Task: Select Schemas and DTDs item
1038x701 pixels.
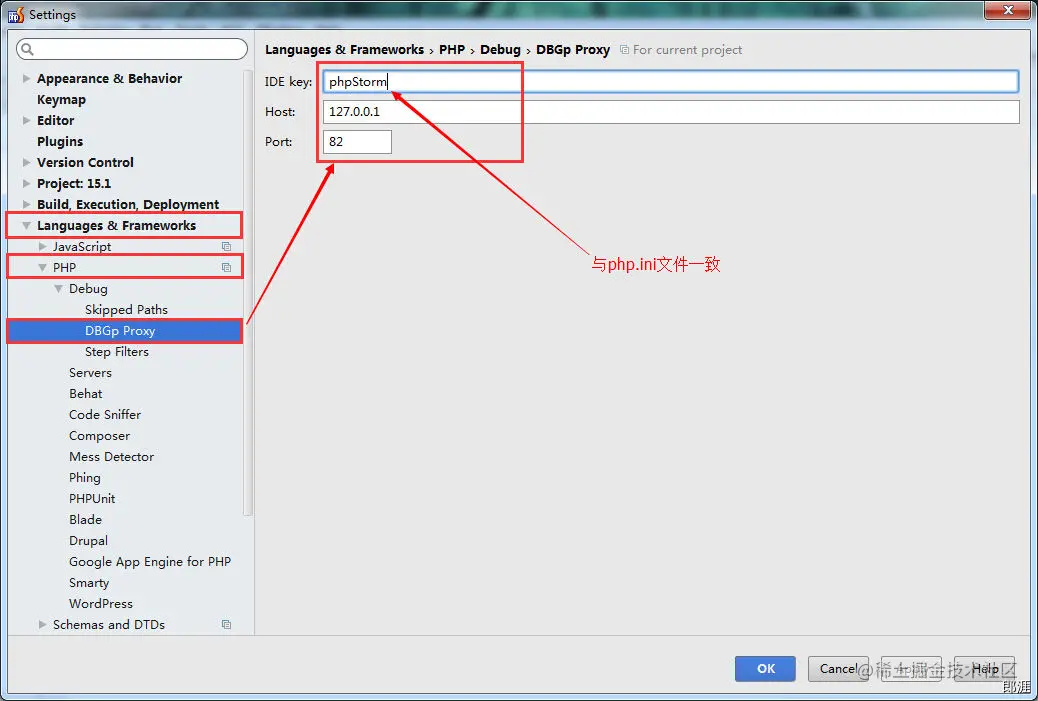Action: [x=109, y=624]
